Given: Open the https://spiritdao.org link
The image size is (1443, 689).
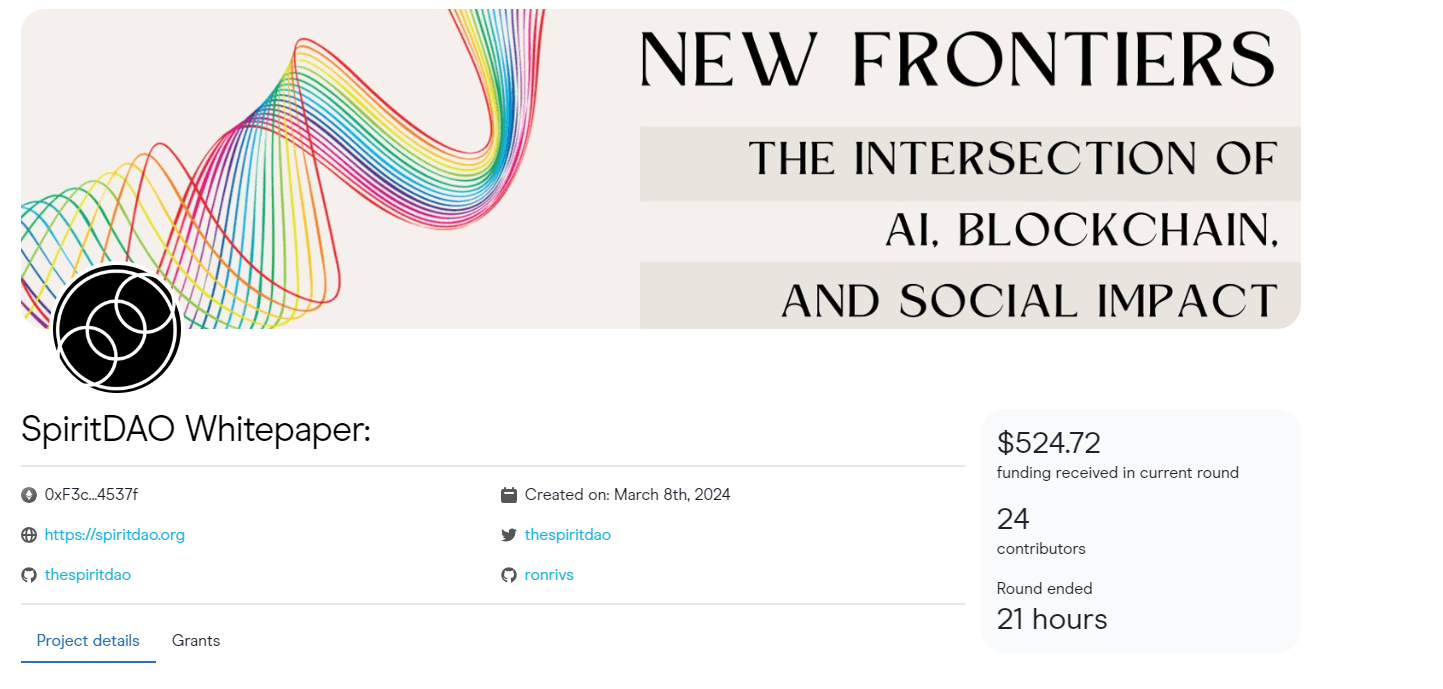Looking at the screenshot, I should 114,535.
